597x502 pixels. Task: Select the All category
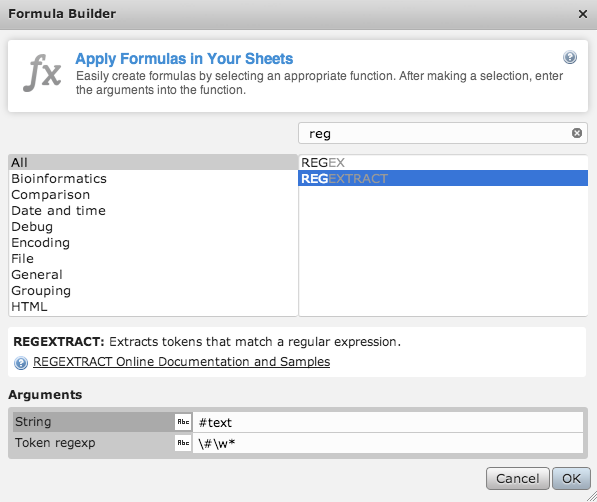tap(153, 162)
